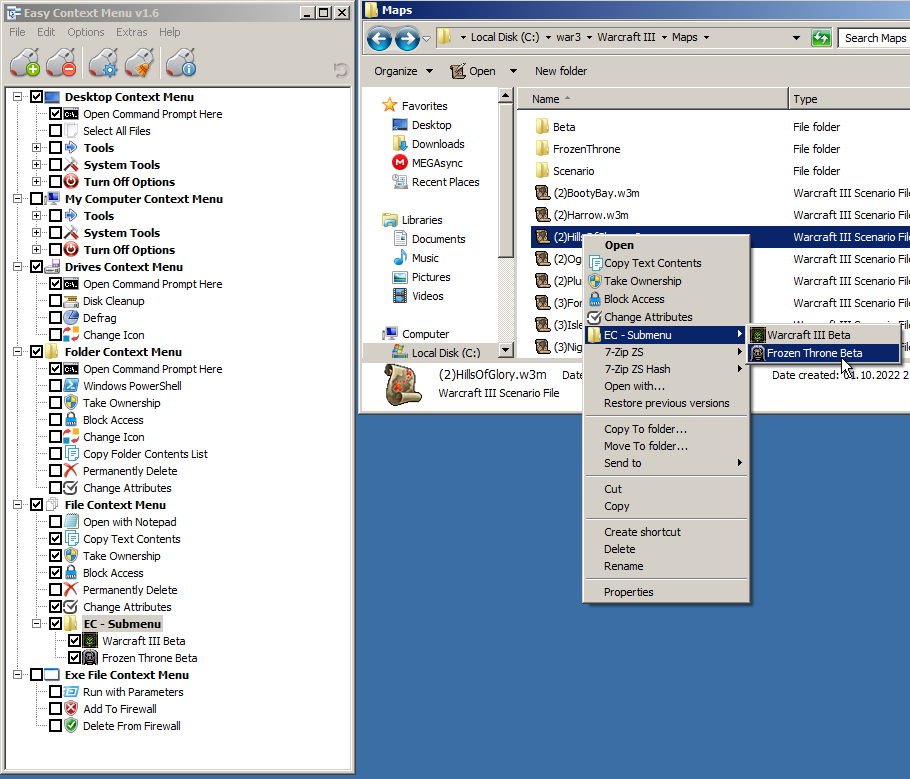
Task: Click the Scenario folder icon in file list
Action: [x=543, y=171]
